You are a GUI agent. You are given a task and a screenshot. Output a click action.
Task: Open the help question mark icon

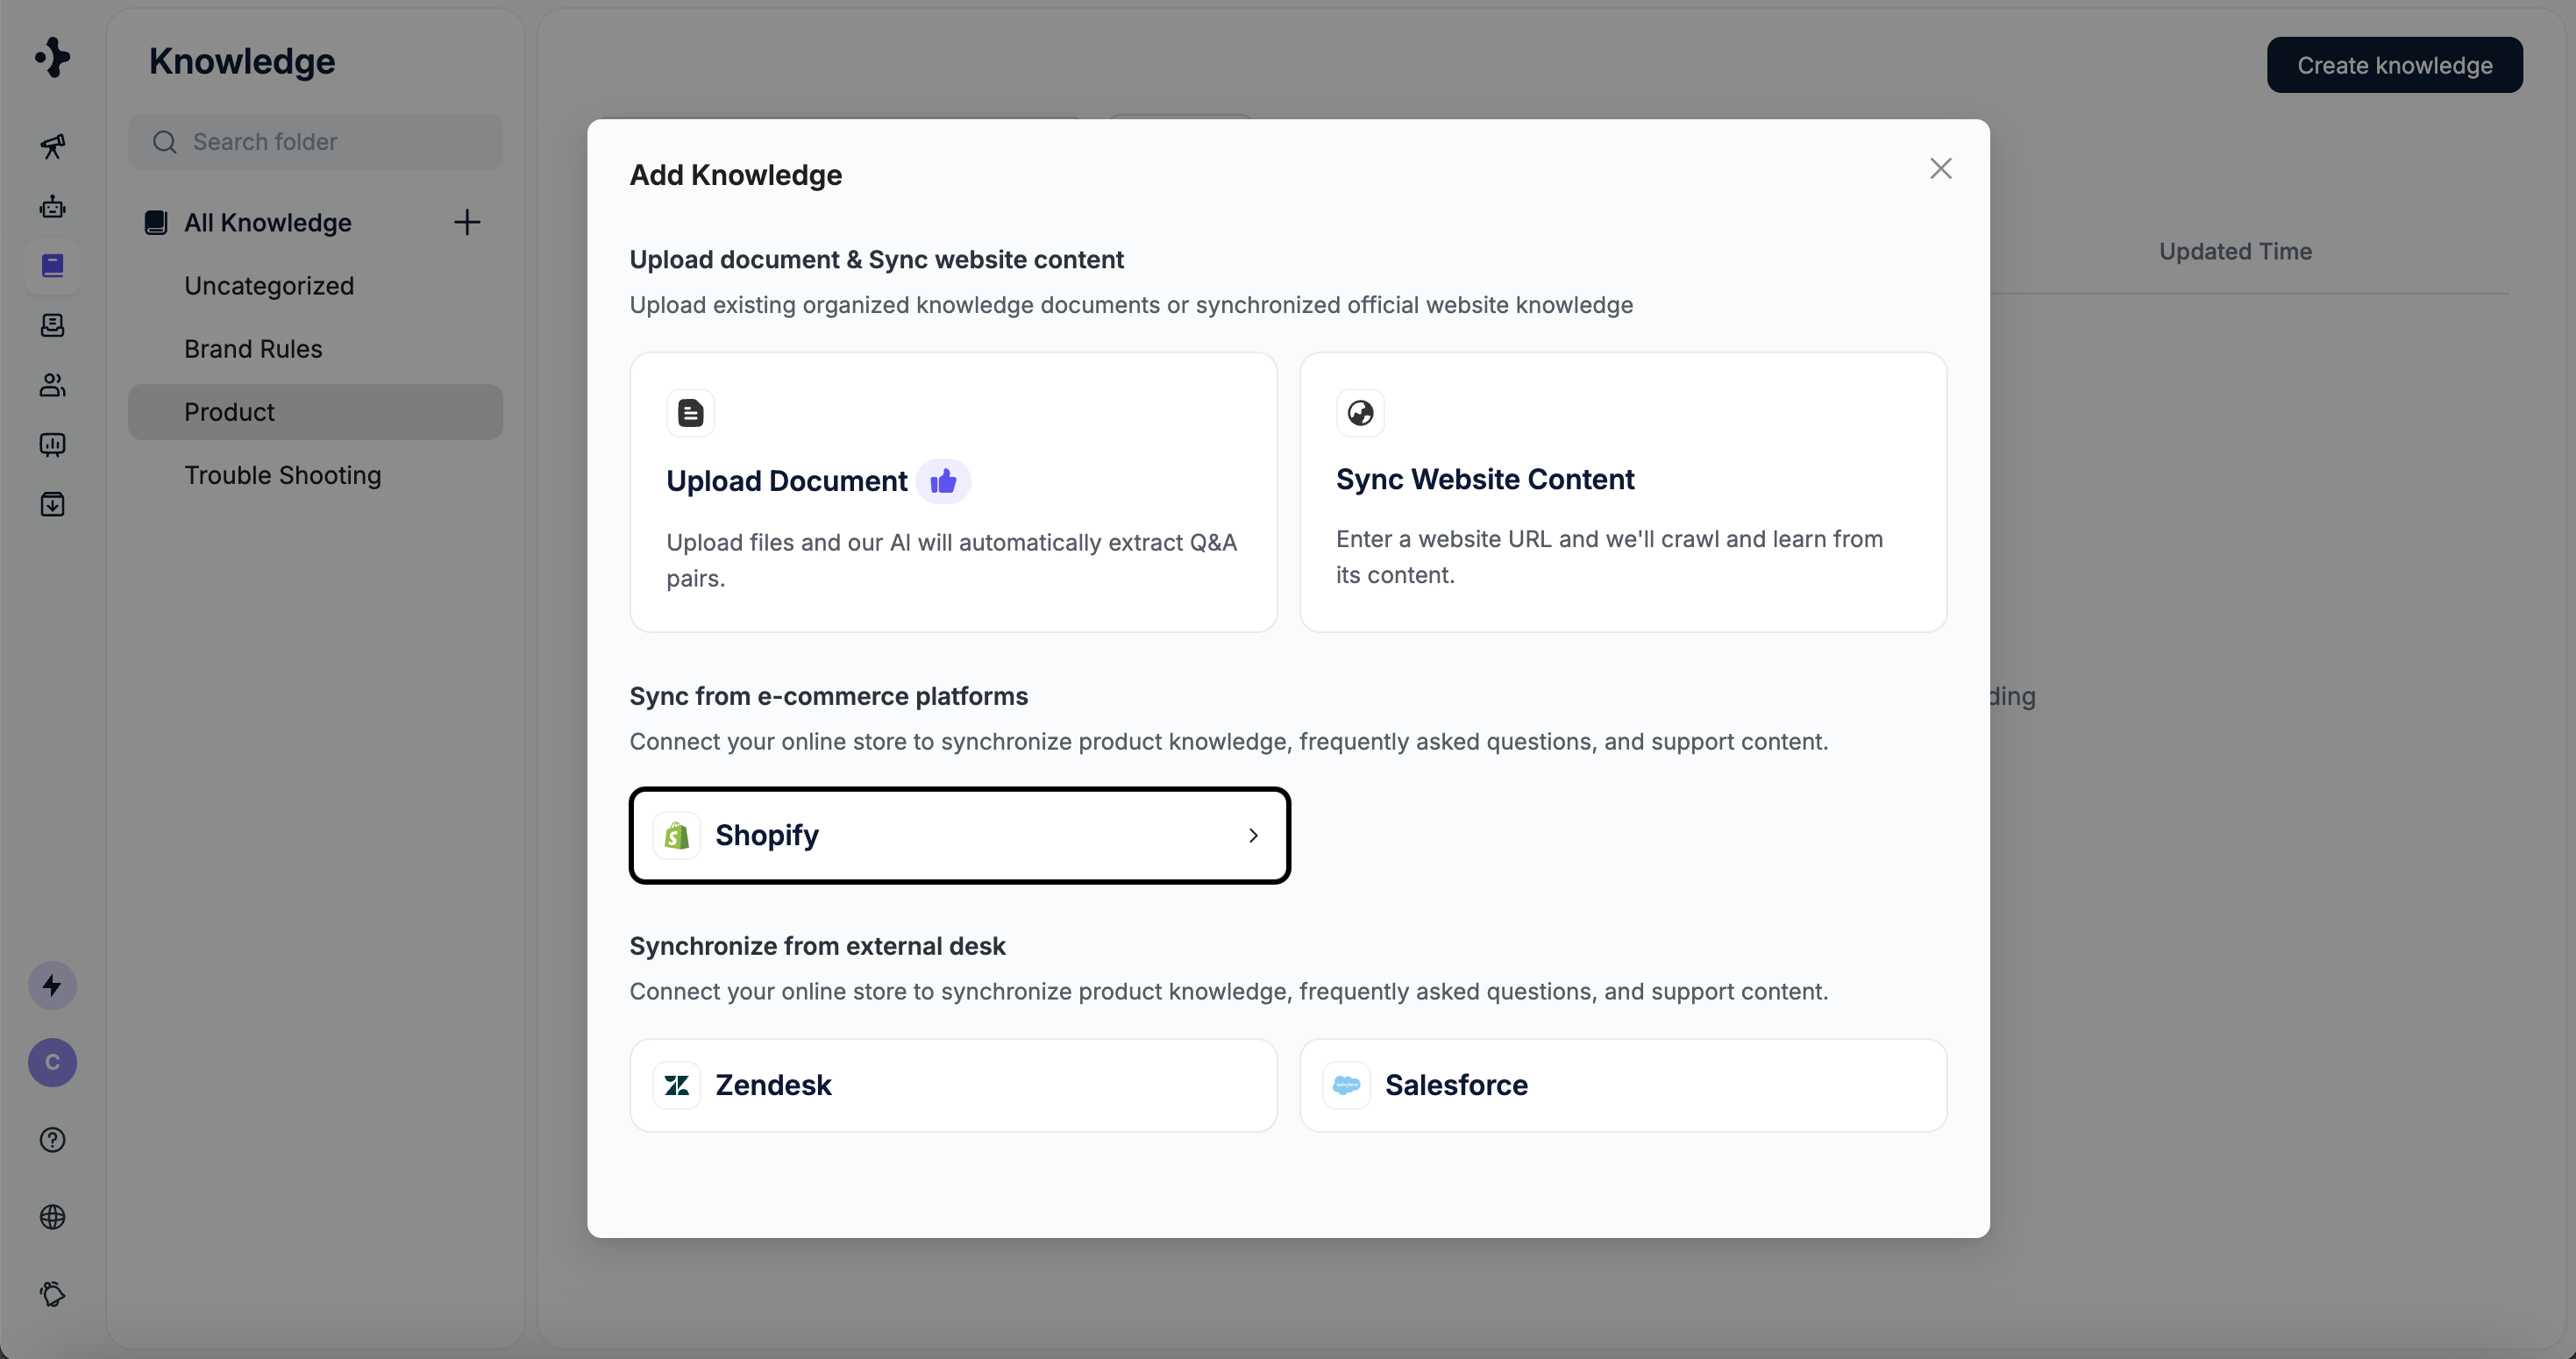[52, 1140]
